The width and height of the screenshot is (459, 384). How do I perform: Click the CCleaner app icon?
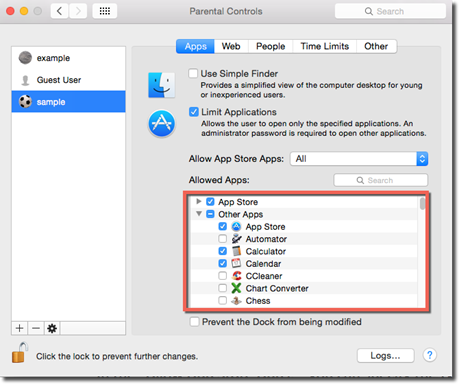pyautogui.click(x=236, y=276)
